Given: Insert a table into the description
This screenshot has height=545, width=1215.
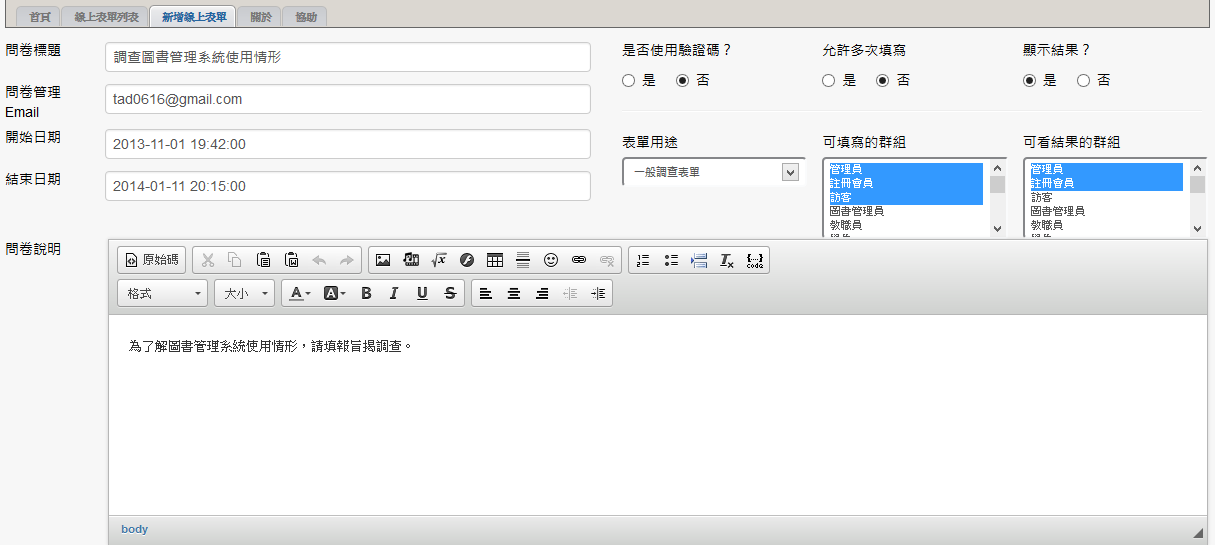Looking at the screenshot, I should pos(495,260).
